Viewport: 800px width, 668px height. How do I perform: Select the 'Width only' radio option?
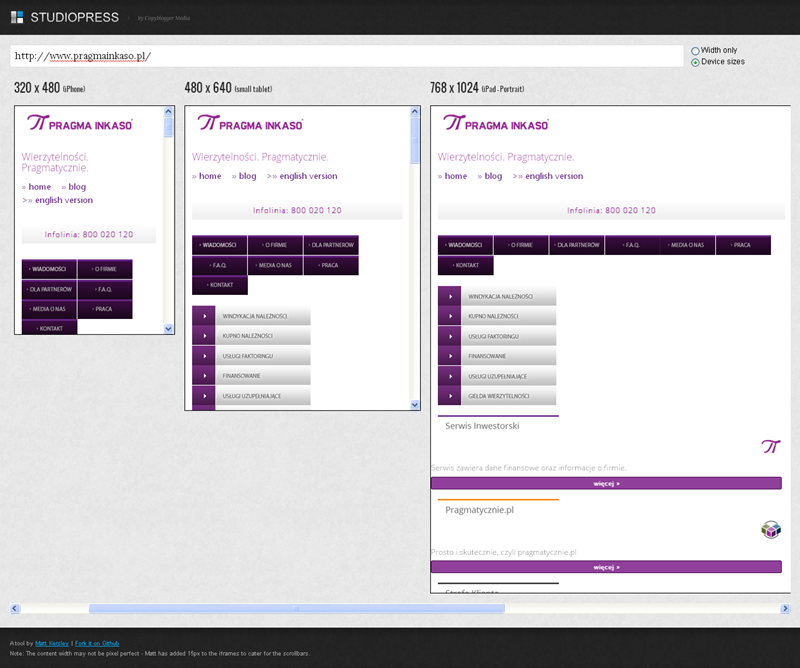pos(695,50)
